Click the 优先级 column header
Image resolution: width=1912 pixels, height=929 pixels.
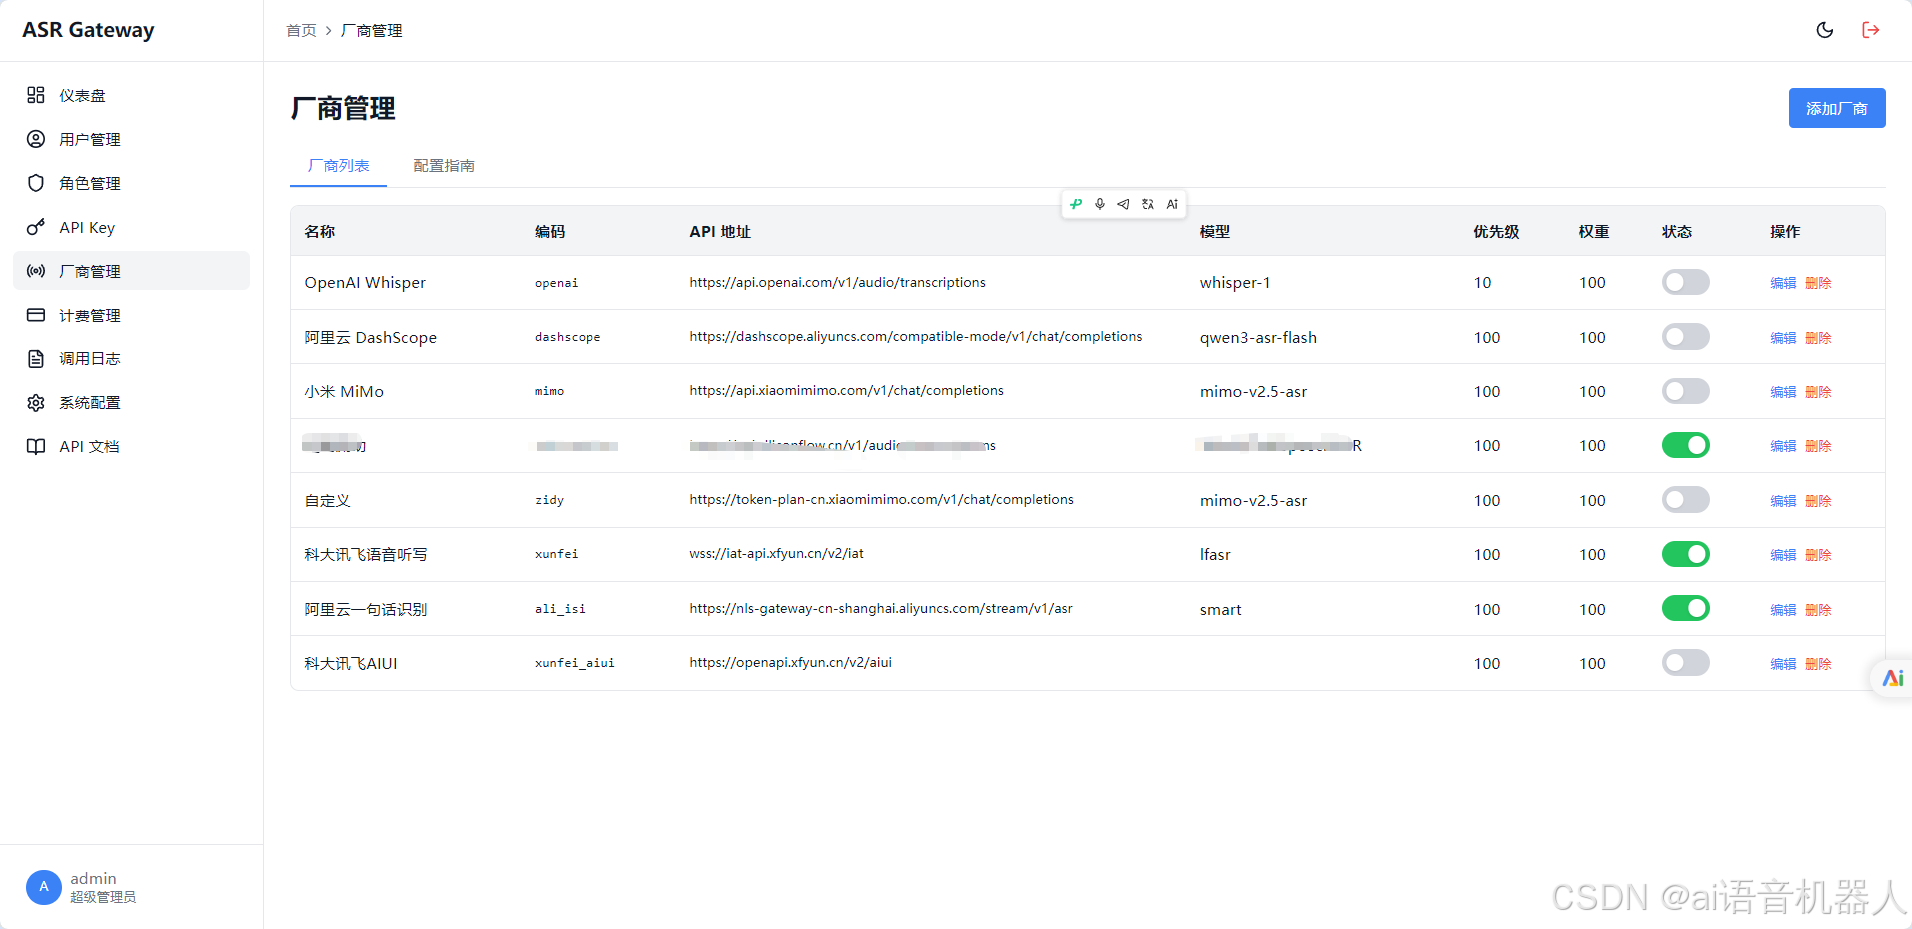point(1496,231)
